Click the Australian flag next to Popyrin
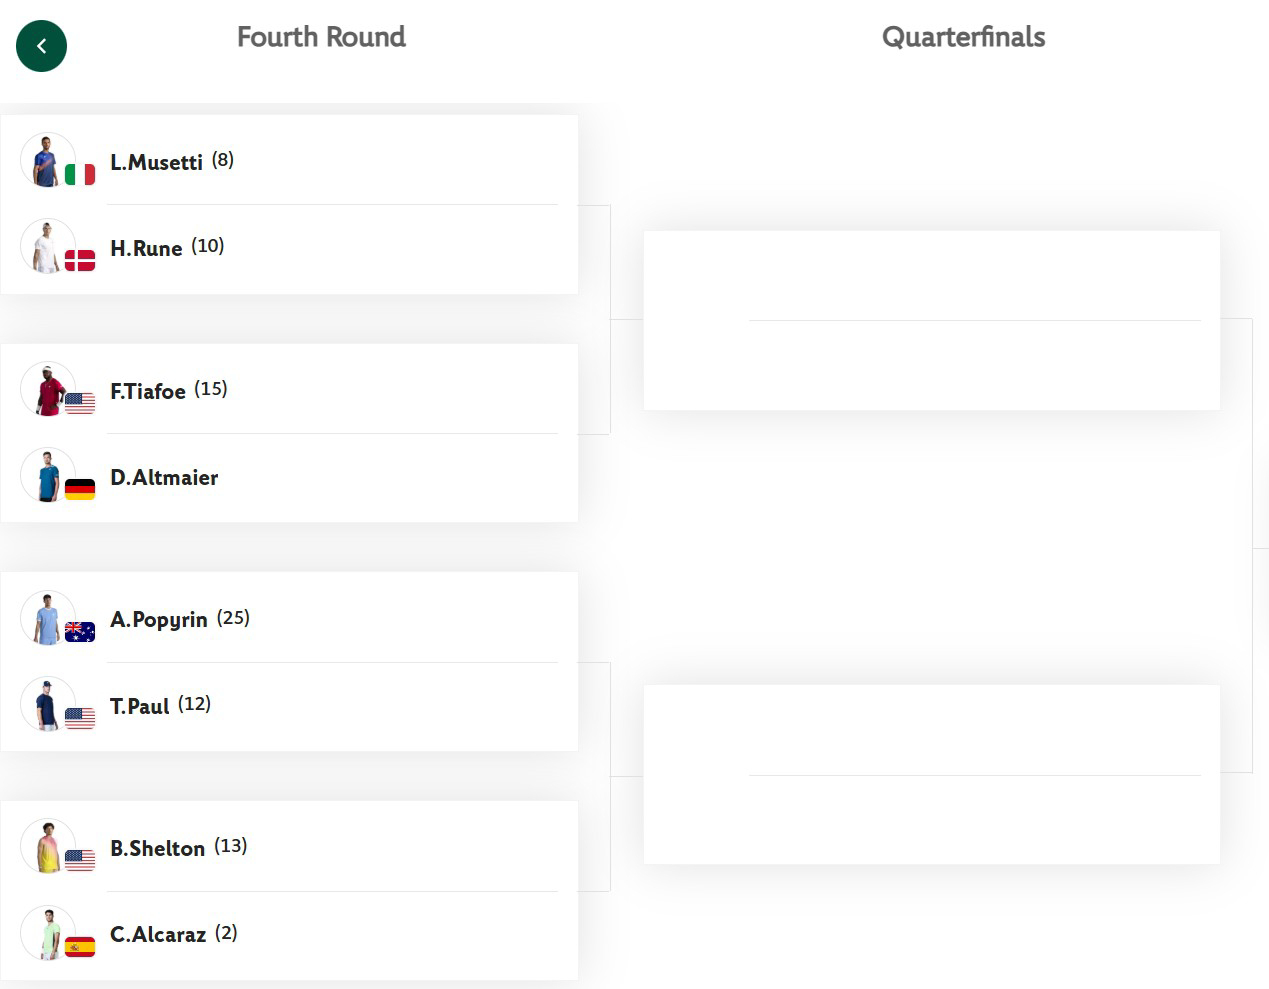This screenshot has height=989, width=1269. click(80, 632)
